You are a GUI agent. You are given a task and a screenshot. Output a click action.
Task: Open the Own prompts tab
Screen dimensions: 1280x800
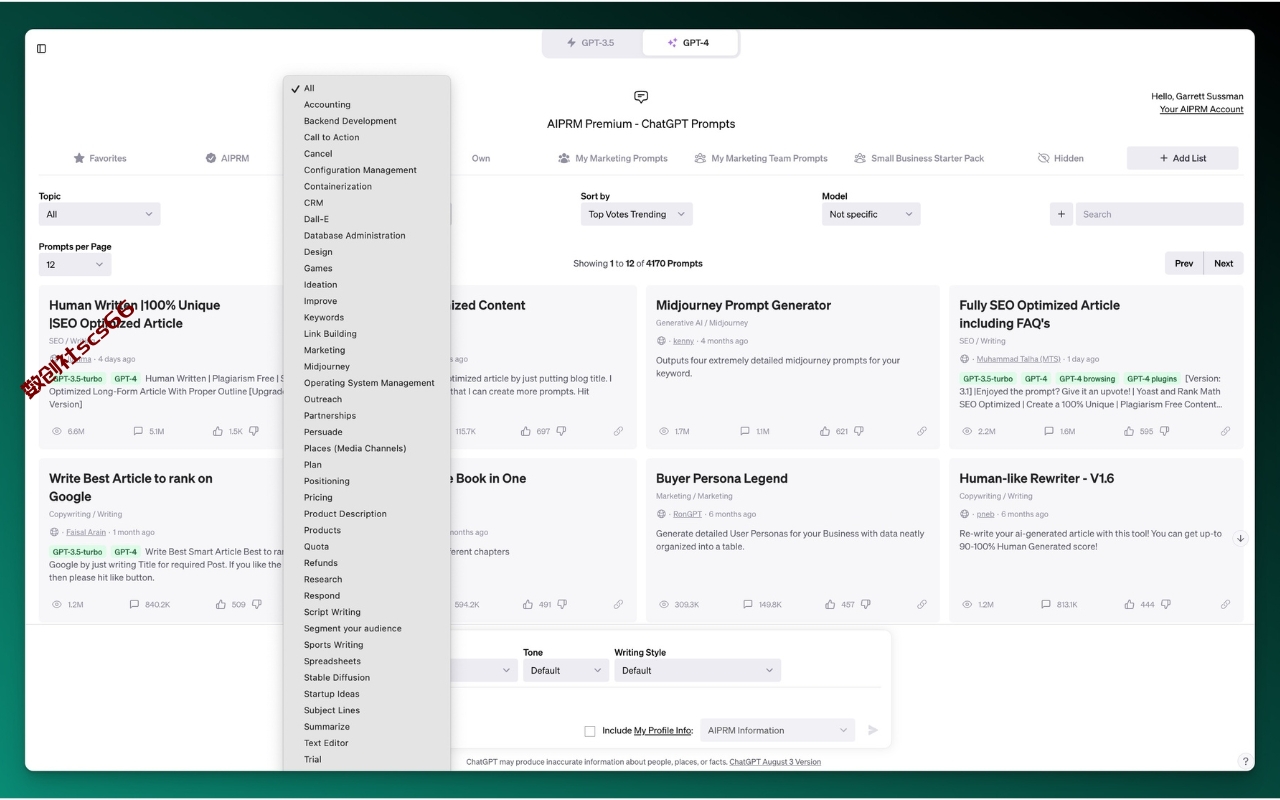tap(481, 158)
